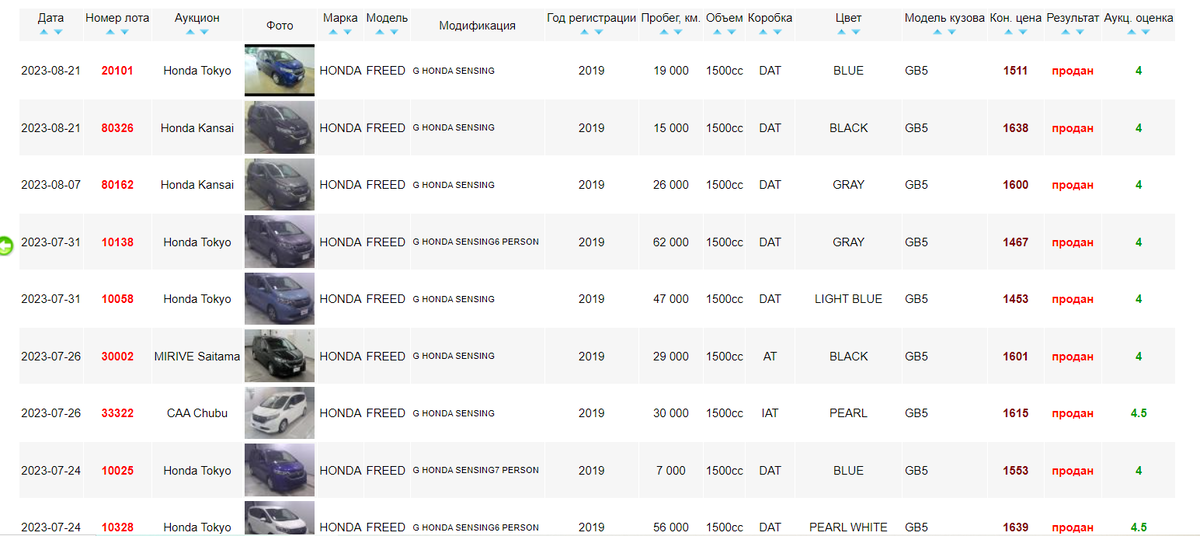
Task: Open lot number 20101
Action: tap(117, 71)
